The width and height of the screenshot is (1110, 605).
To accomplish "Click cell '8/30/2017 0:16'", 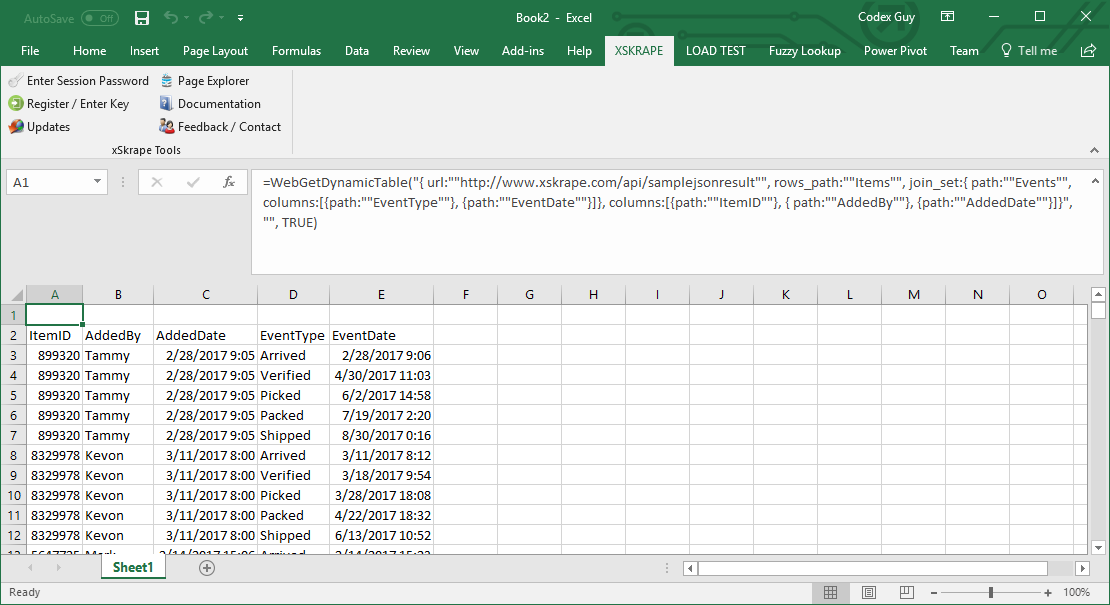I will point(381,435).
